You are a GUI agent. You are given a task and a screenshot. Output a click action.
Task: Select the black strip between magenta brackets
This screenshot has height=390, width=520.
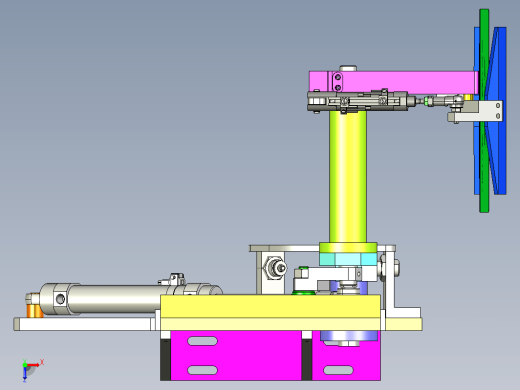(x=307, y=359)
